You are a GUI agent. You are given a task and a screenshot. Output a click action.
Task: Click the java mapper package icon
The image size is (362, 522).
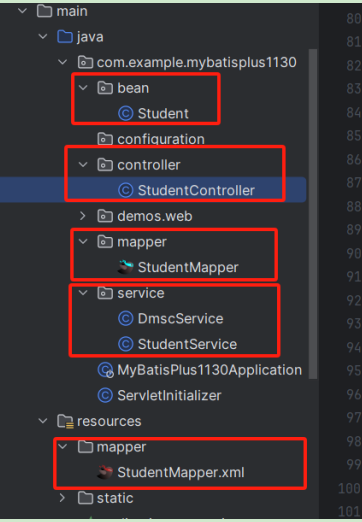click(105, 241)
